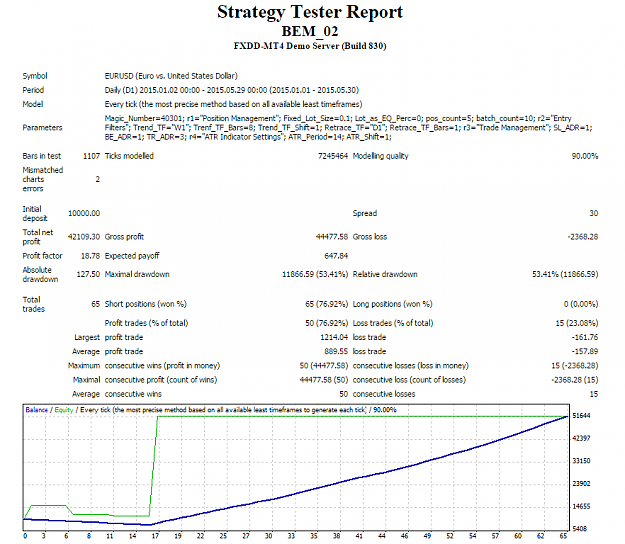Click maximal drawdown value 11866.59 (53.41%)
The image size is (625, 544).
[x=315, y=274]
